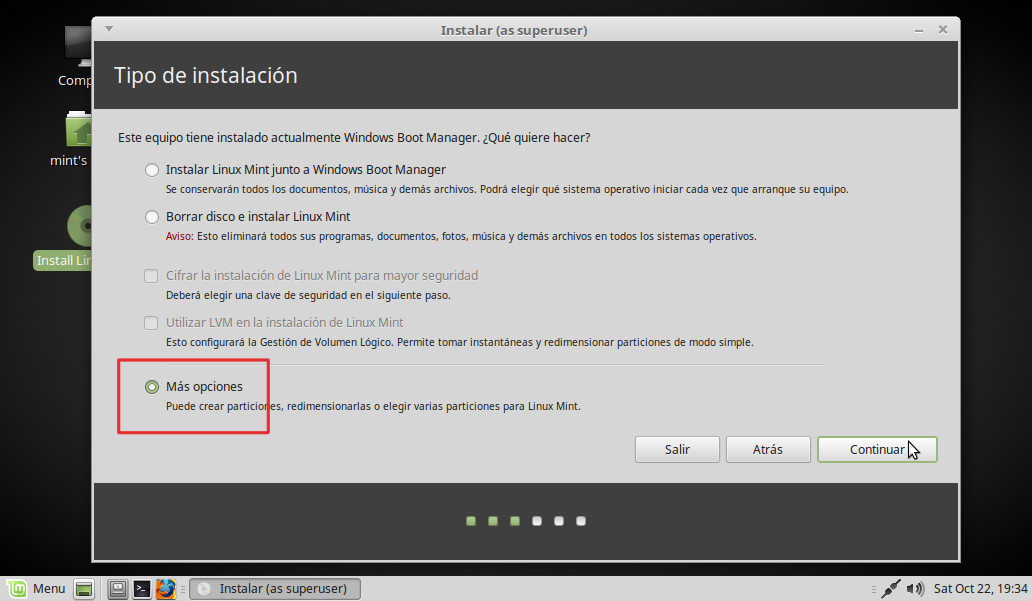The width and height of the screenshot is (1032, 601).
Task: Choose the Borrar disco e instalar option
Action: (152, 217)
